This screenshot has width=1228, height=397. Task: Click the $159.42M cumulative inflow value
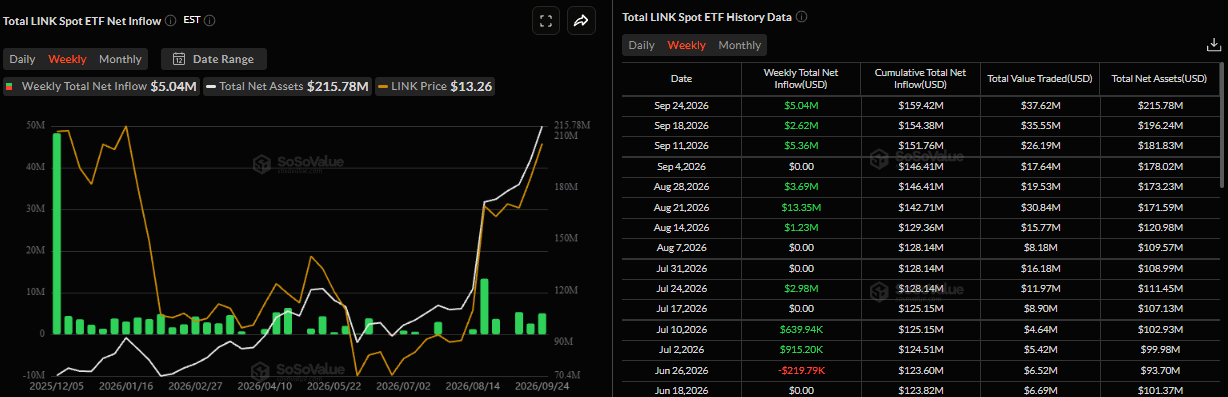920,105
